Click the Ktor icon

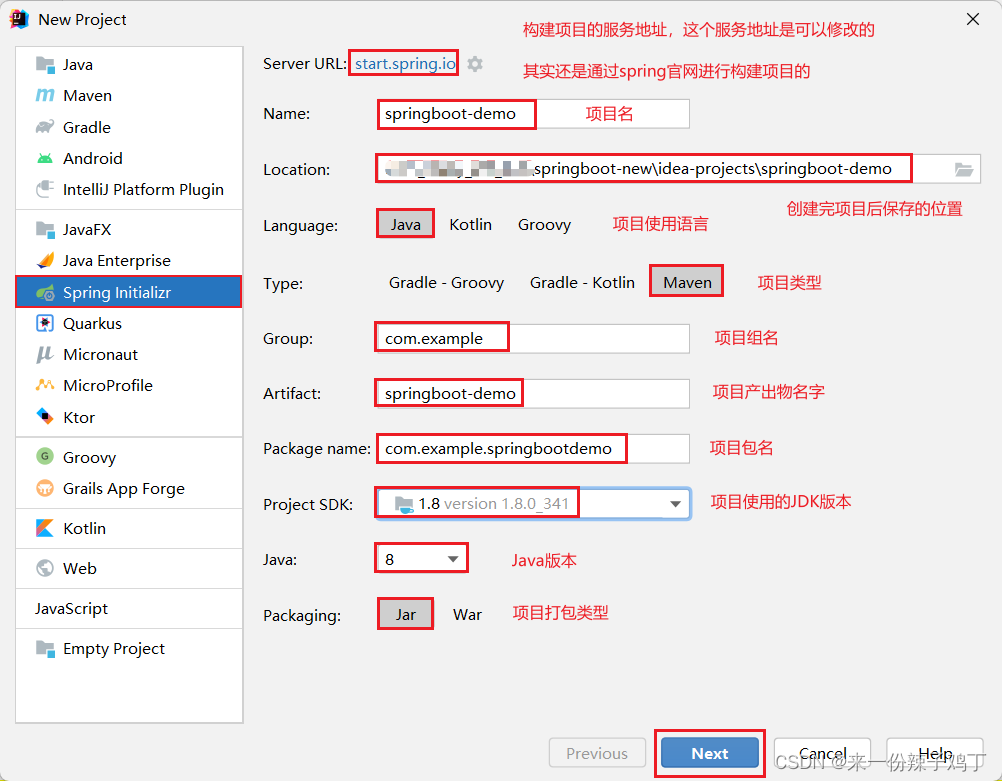pos(45,417)
